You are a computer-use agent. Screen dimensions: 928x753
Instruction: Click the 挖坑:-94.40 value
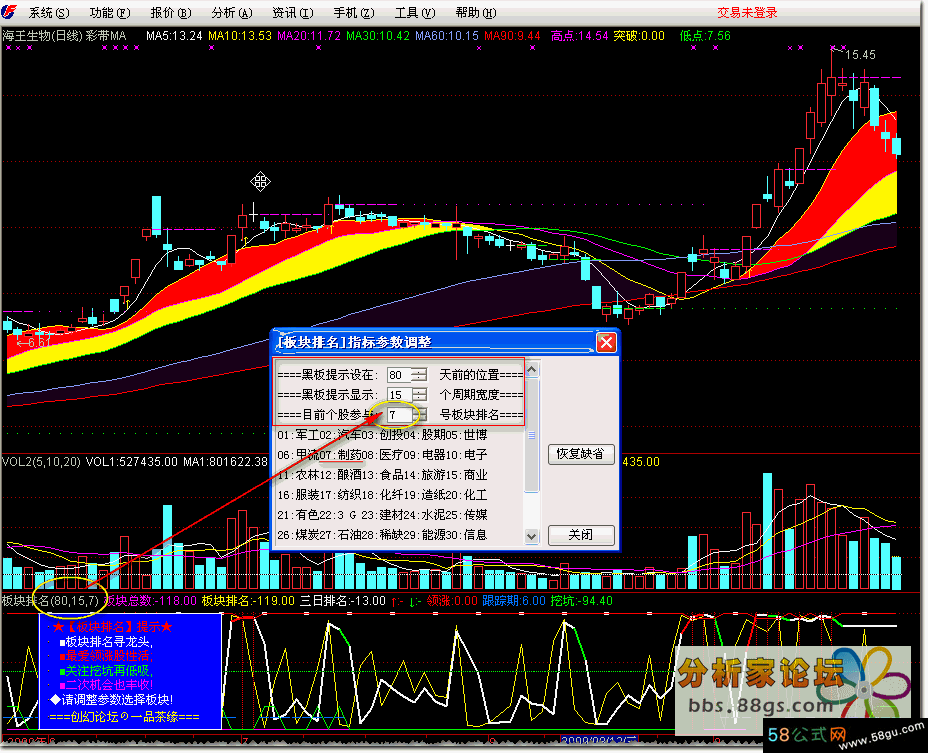pyautogui.click(x=581, y=601)
